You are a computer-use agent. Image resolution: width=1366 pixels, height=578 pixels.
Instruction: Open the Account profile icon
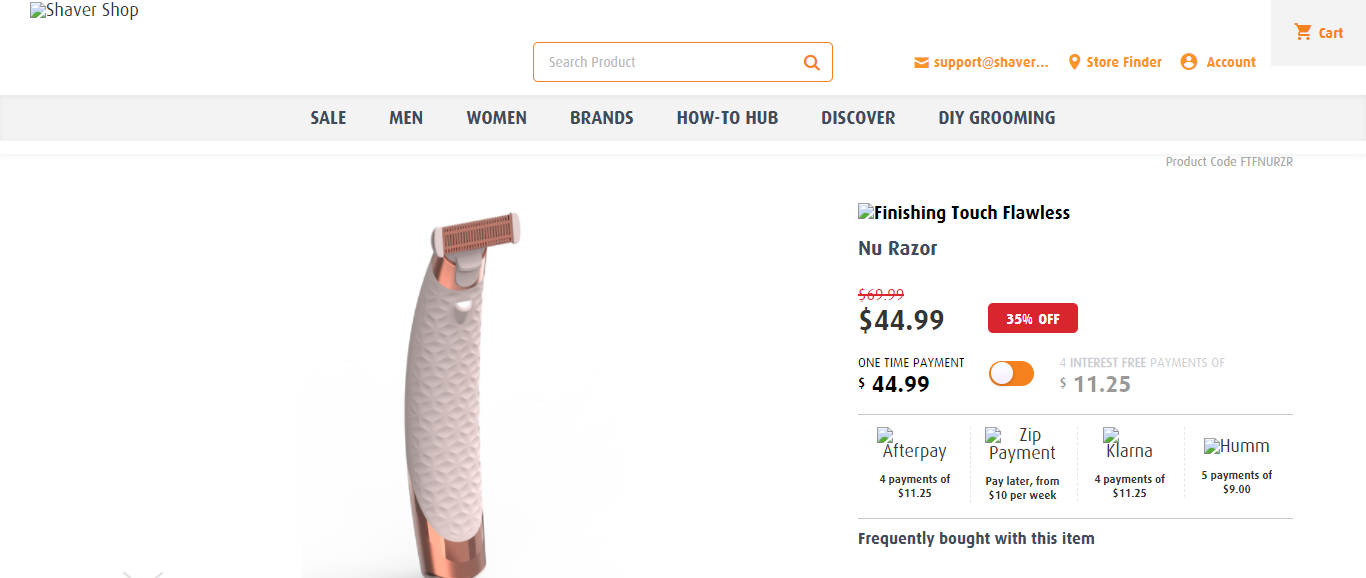(x=1188, y=62)
